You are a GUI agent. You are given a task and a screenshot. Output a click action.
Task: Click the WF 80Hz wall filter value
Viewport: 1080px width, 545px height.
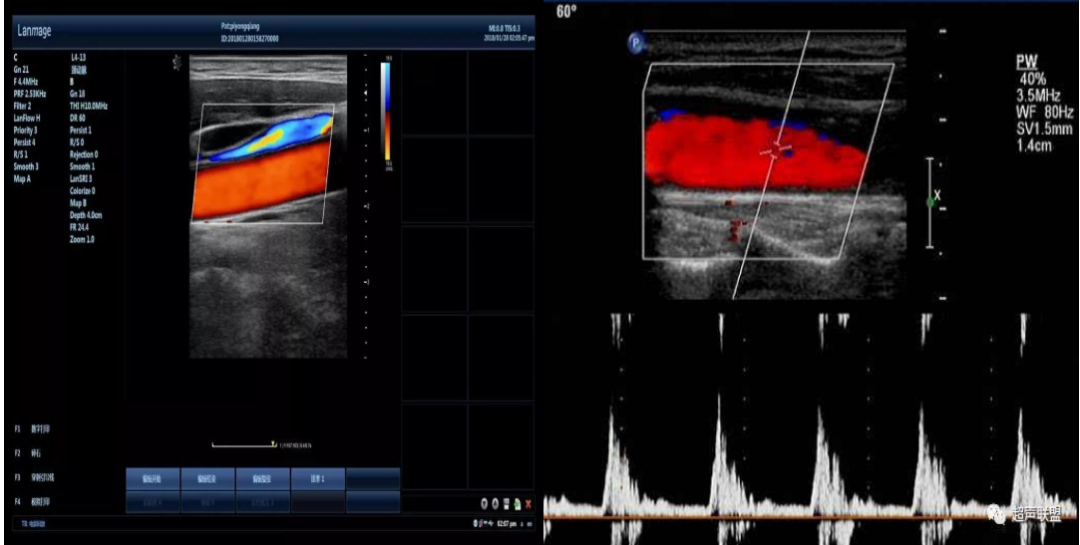tap(1045, 112)
